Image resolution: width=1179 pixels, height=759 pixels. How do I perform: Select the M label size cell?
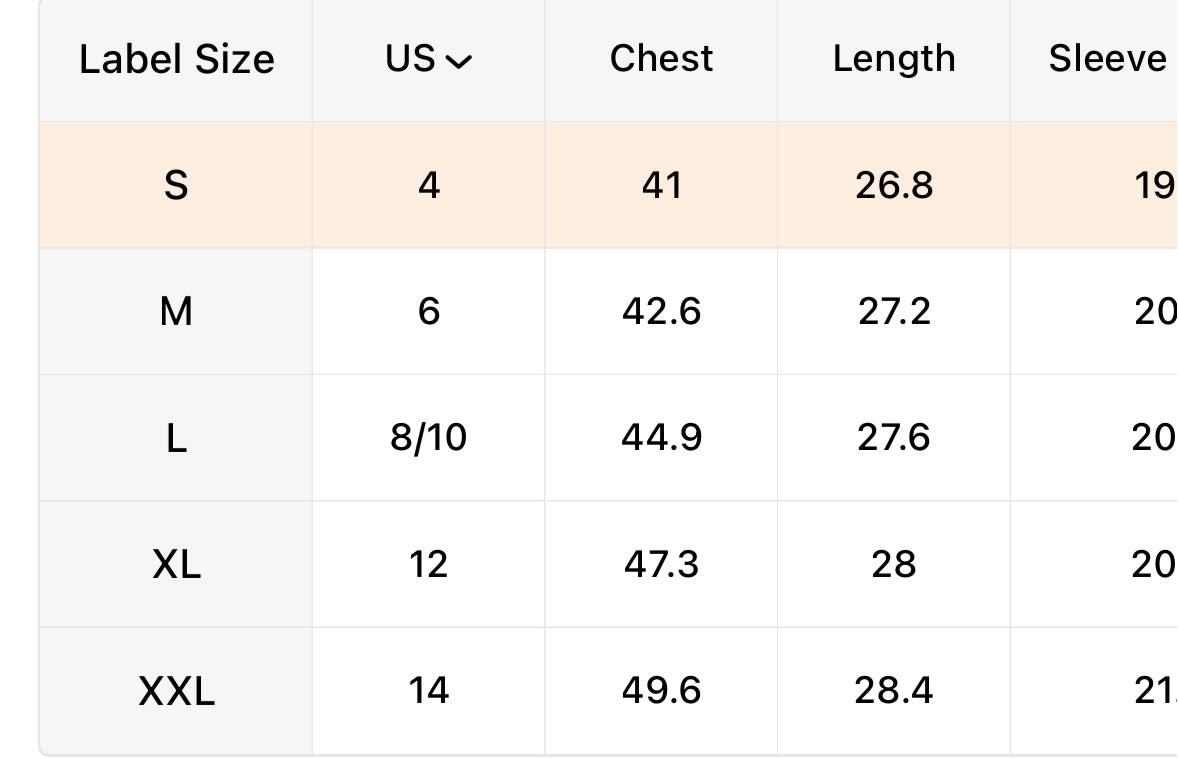[176, 311]
